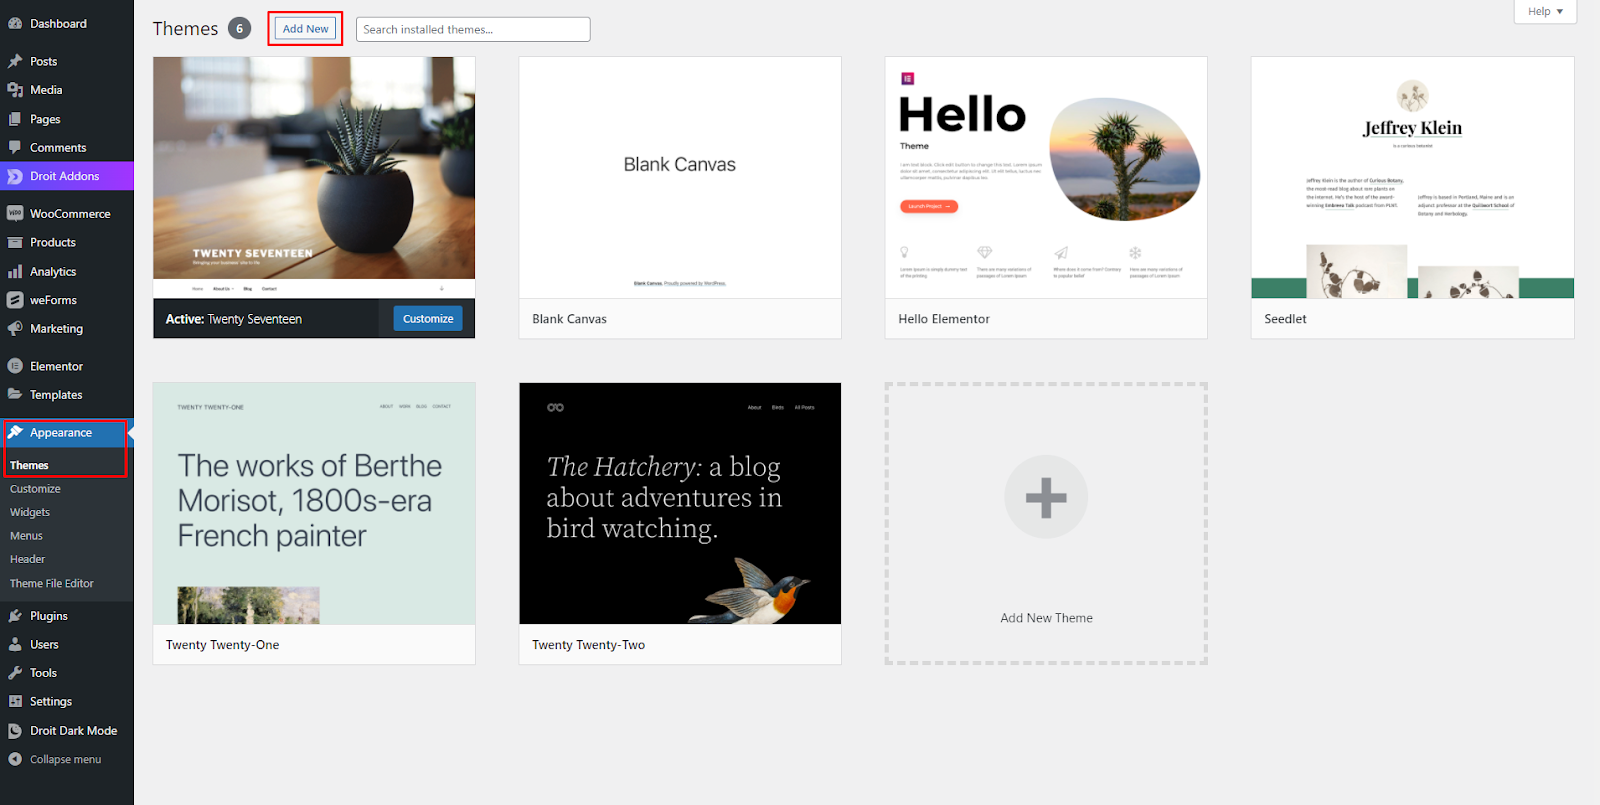
Task: Open Theme File Editor submenu link
Action: [52, 583]
